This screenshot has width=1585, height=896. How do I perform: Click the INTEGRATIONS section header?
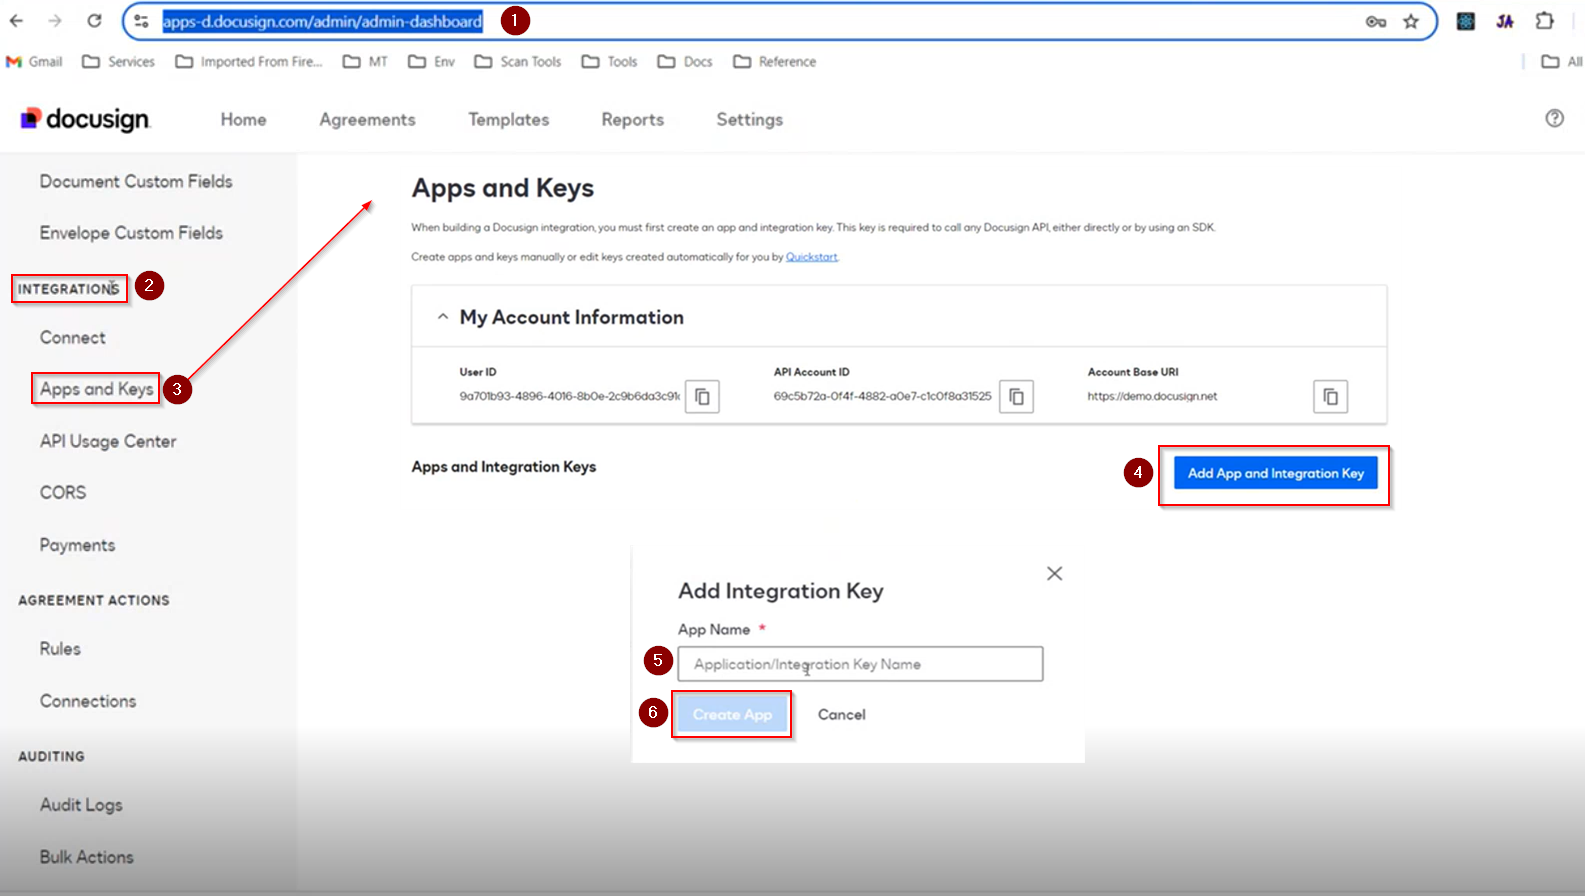[x=69, y=289]
